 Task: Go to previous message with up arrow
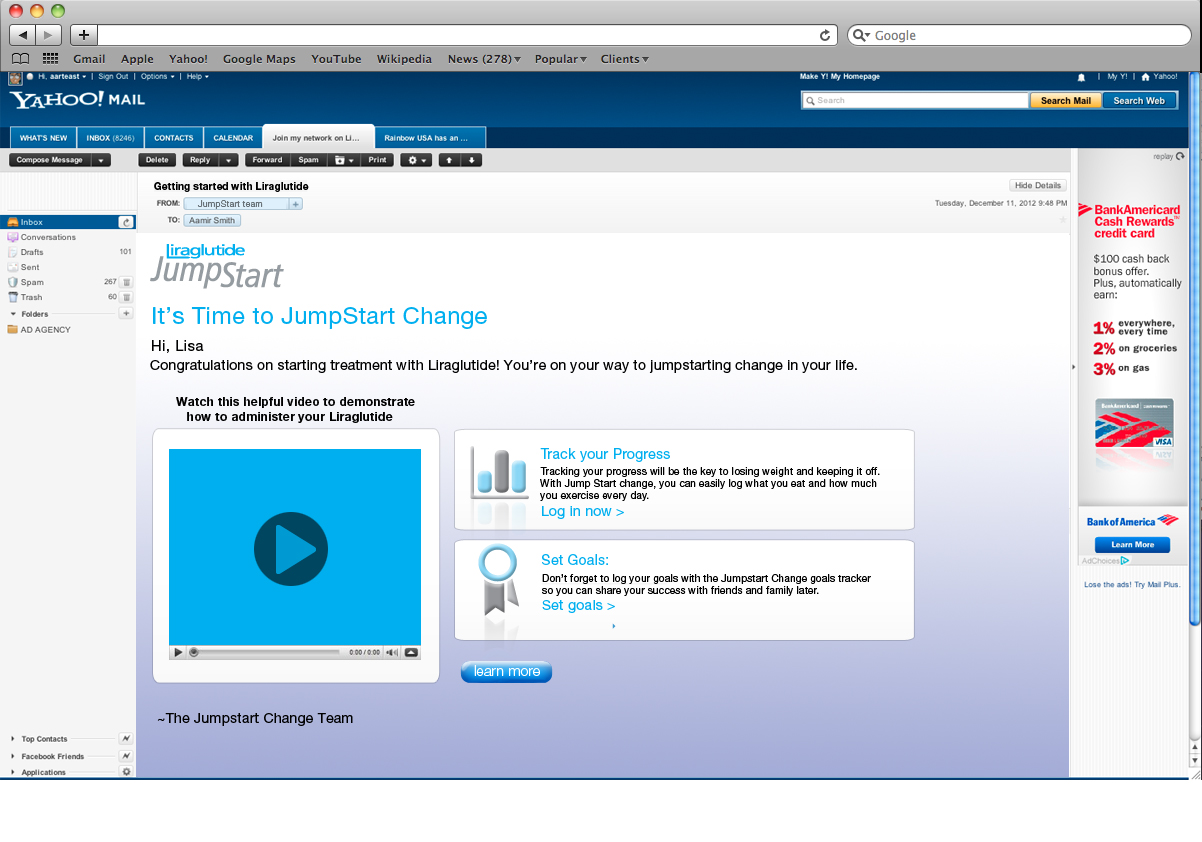click(450, 160)
